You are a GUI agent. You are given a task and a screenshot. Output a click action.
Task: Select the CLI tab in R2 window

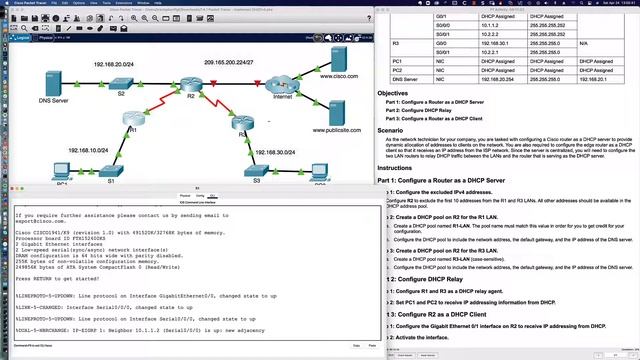[x=212, y=196]
